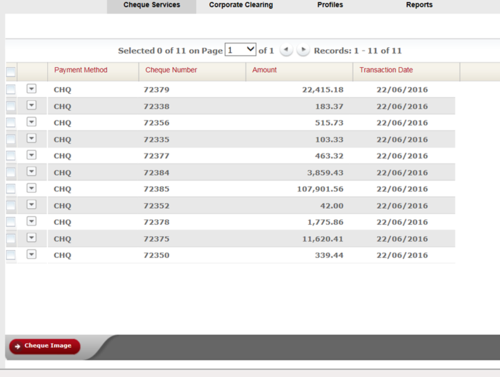Sort by Amount column header
Screen dimensions: 500x377
pyautogui.click(x=264, y=70)
